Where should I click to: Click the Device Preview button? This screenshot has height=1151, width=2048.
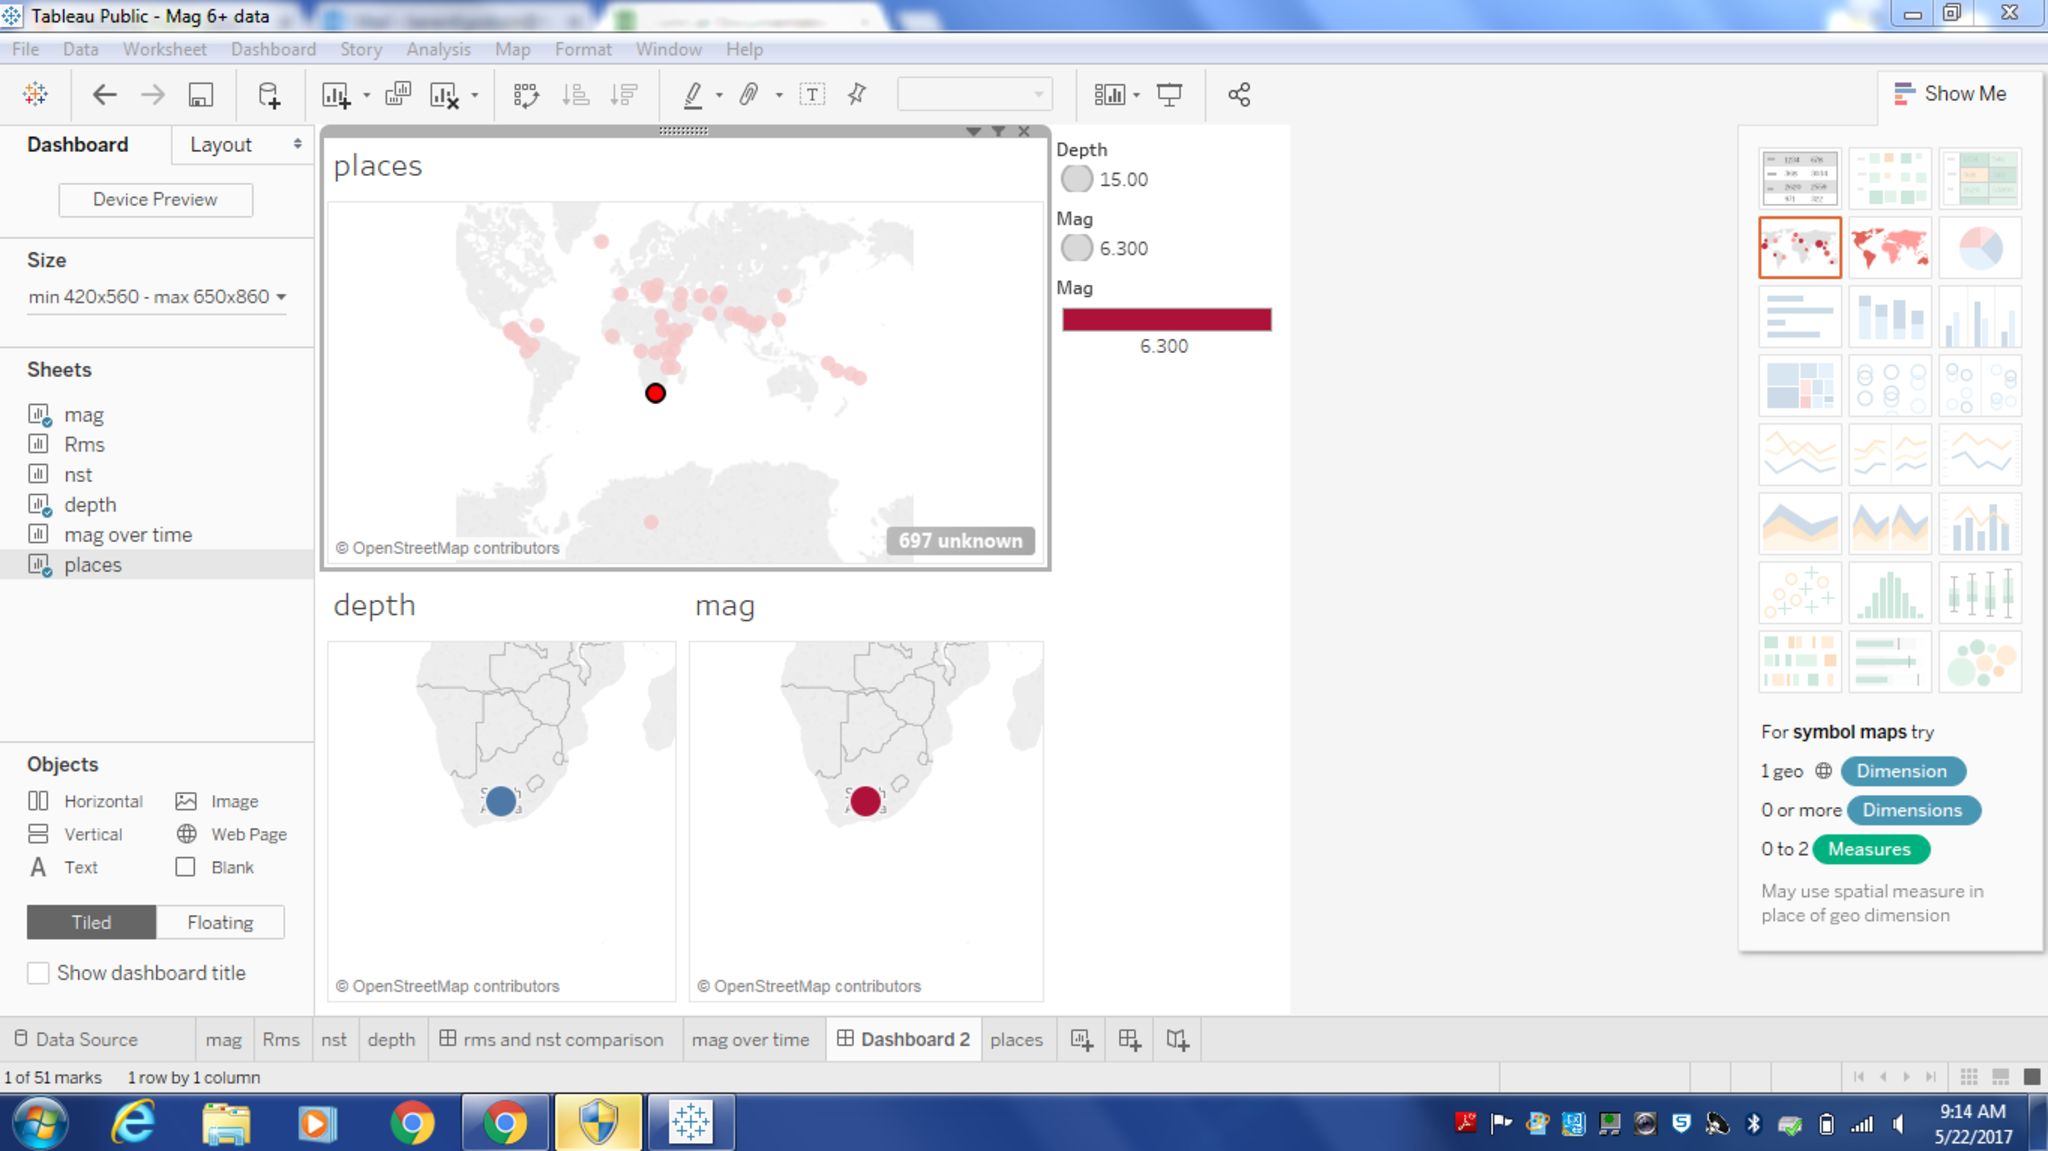tap(155, 199)
